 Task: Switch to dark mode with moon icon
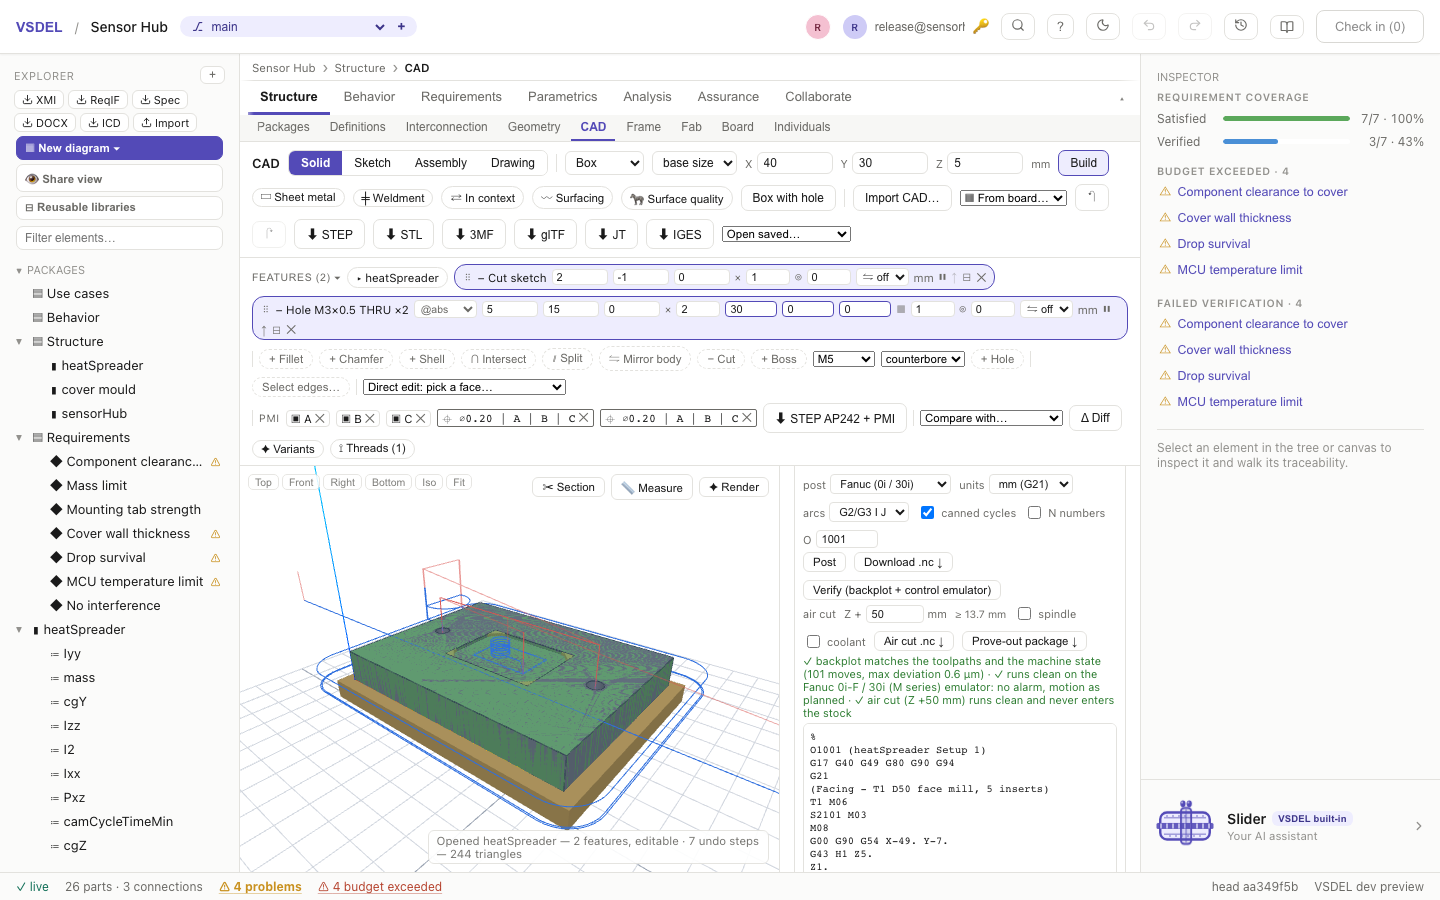1103,27
